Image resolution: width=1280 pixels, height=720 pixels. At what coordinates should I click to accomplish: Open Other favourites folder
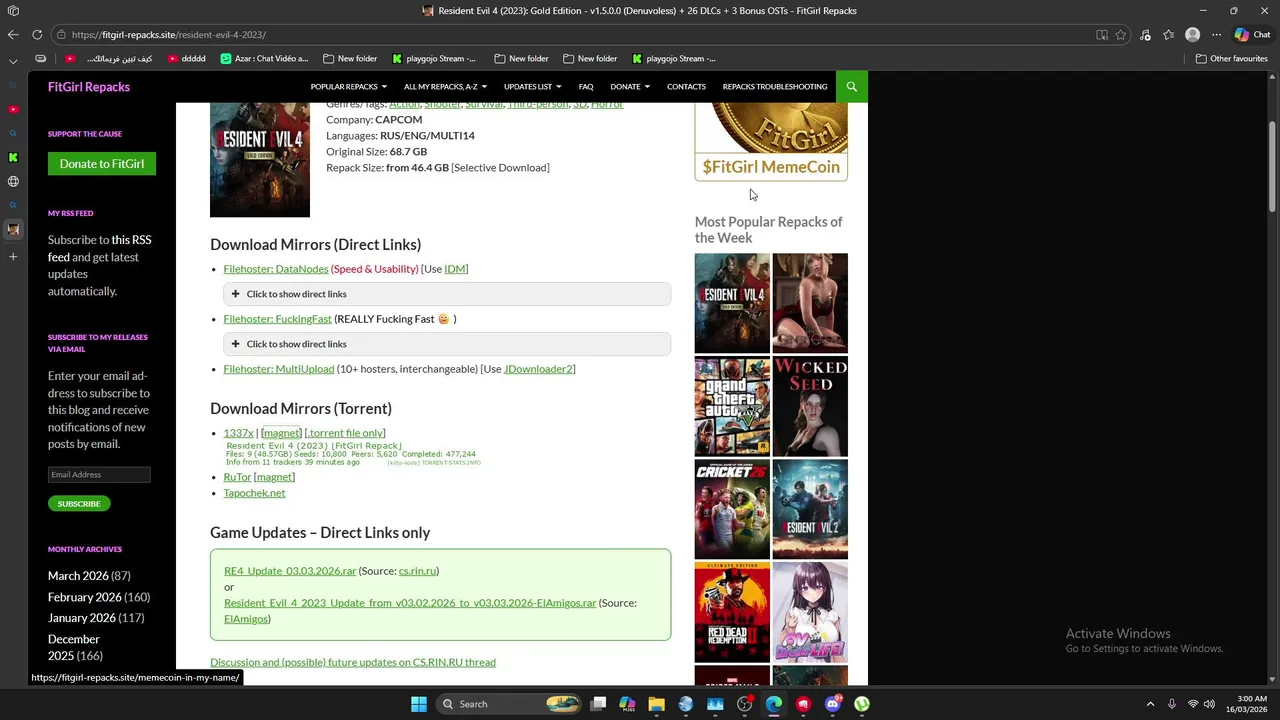(x=1232, y=58)
